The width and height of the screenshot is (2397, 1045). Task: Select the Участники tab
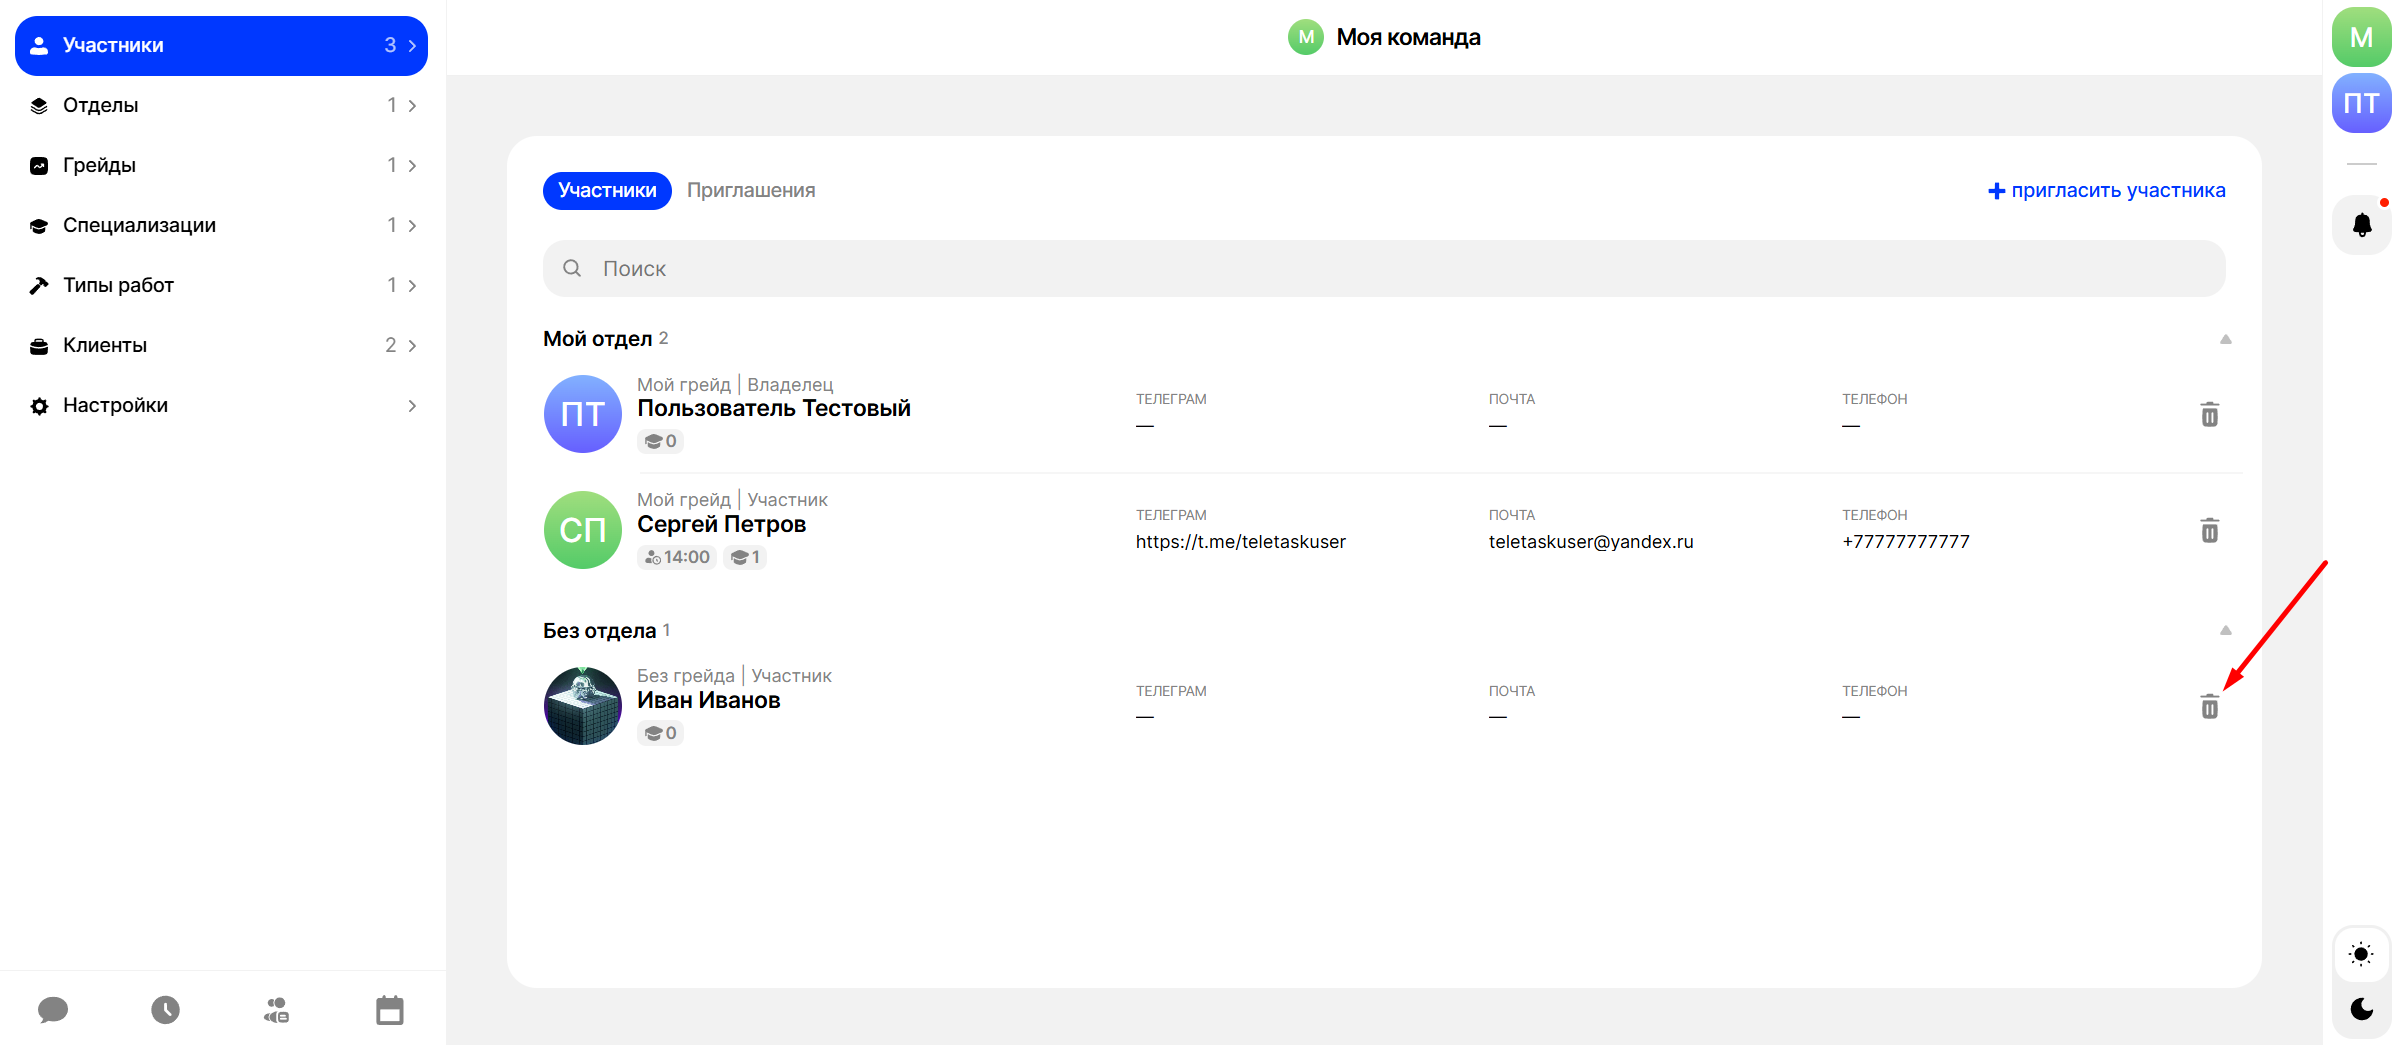607,190
